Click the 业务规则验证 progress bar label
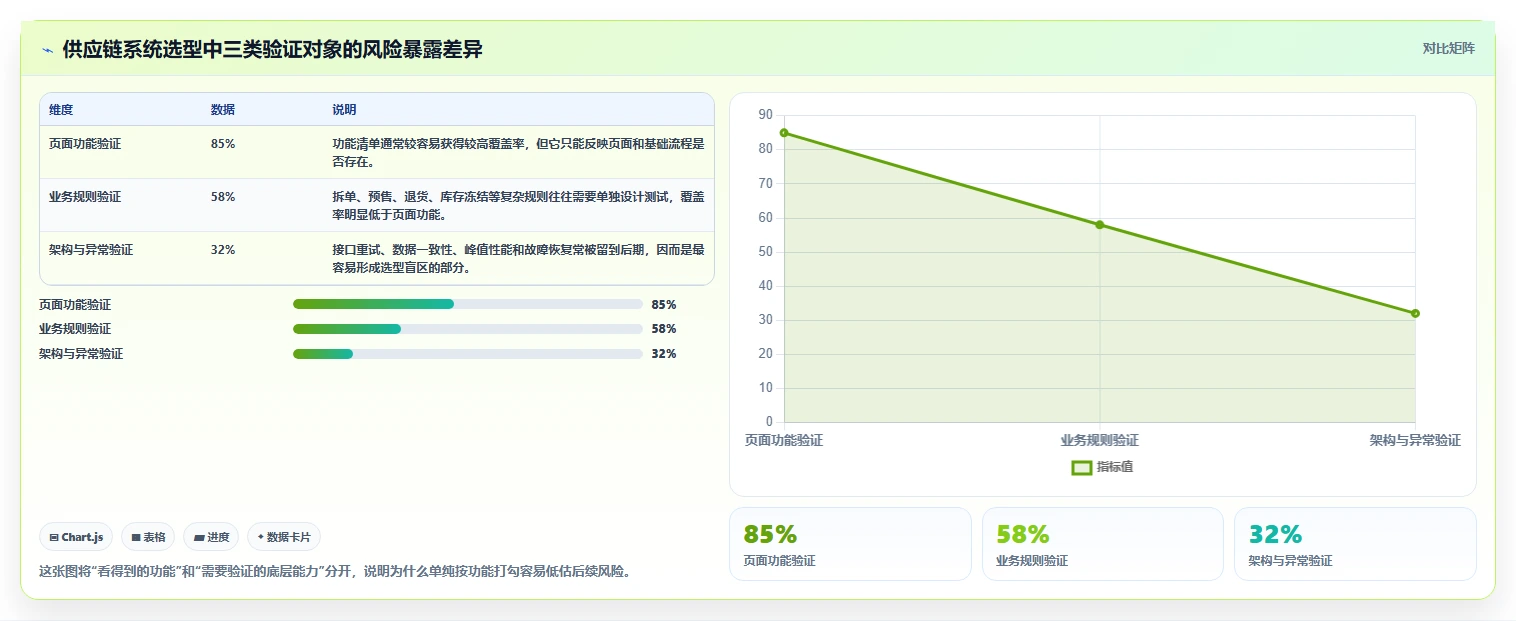The width and height of the screenshot is (1516, 621). click(x=75, y=329)
